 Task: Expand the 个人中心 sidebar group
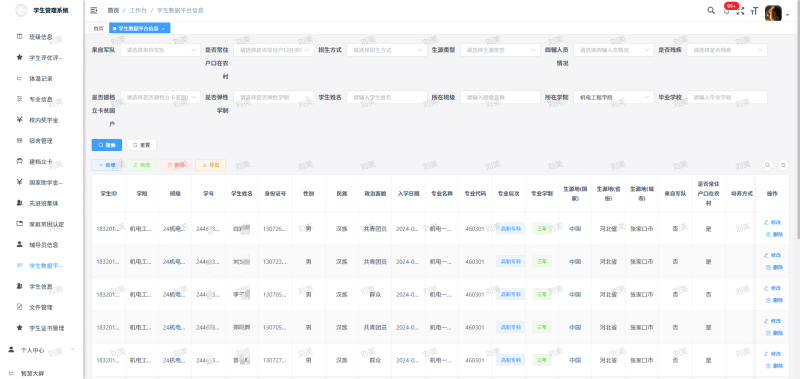pos(42,350)
